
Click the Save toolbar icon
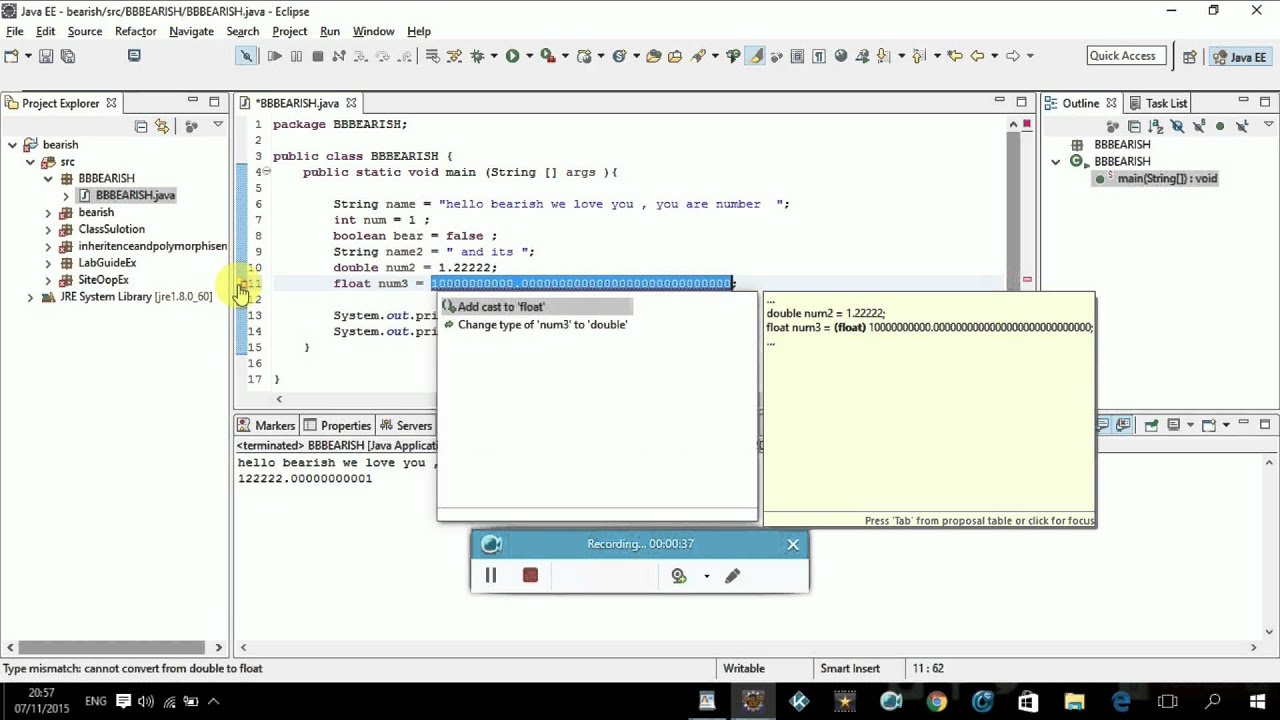(x=46, y=56)
